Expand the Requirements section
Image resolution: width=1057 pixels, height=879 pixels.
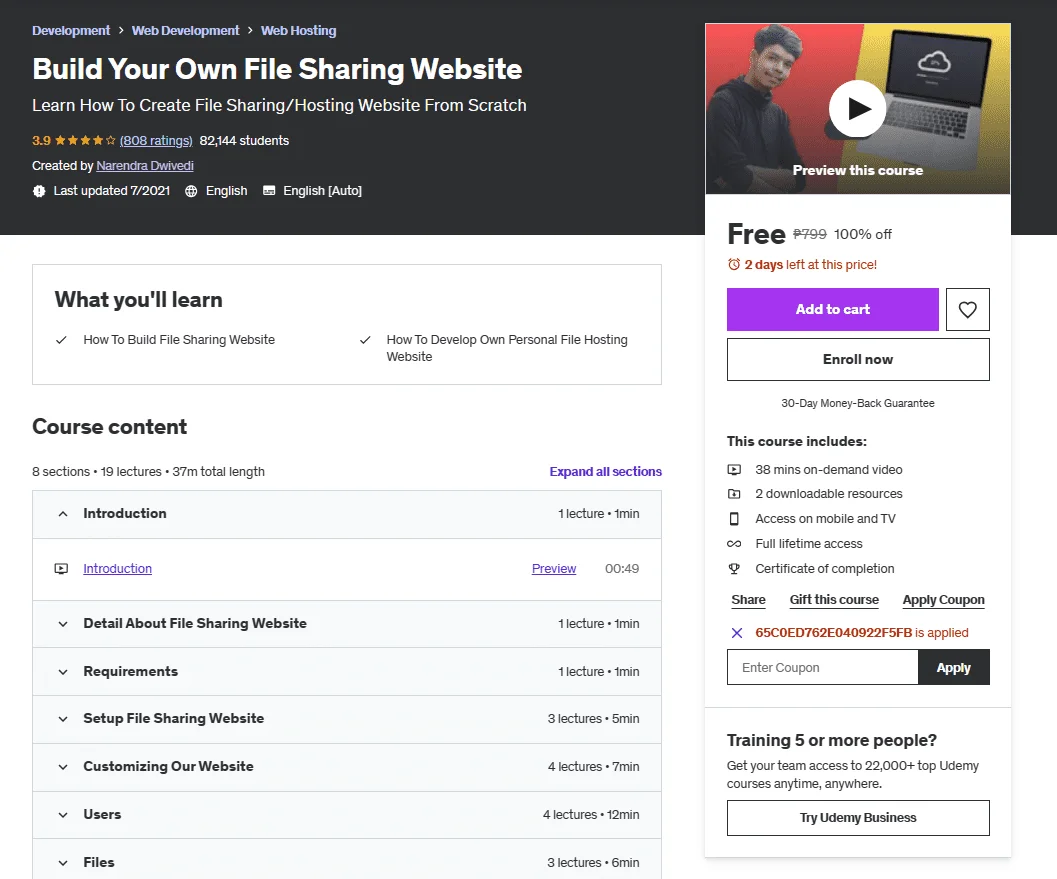pos(346,671)
